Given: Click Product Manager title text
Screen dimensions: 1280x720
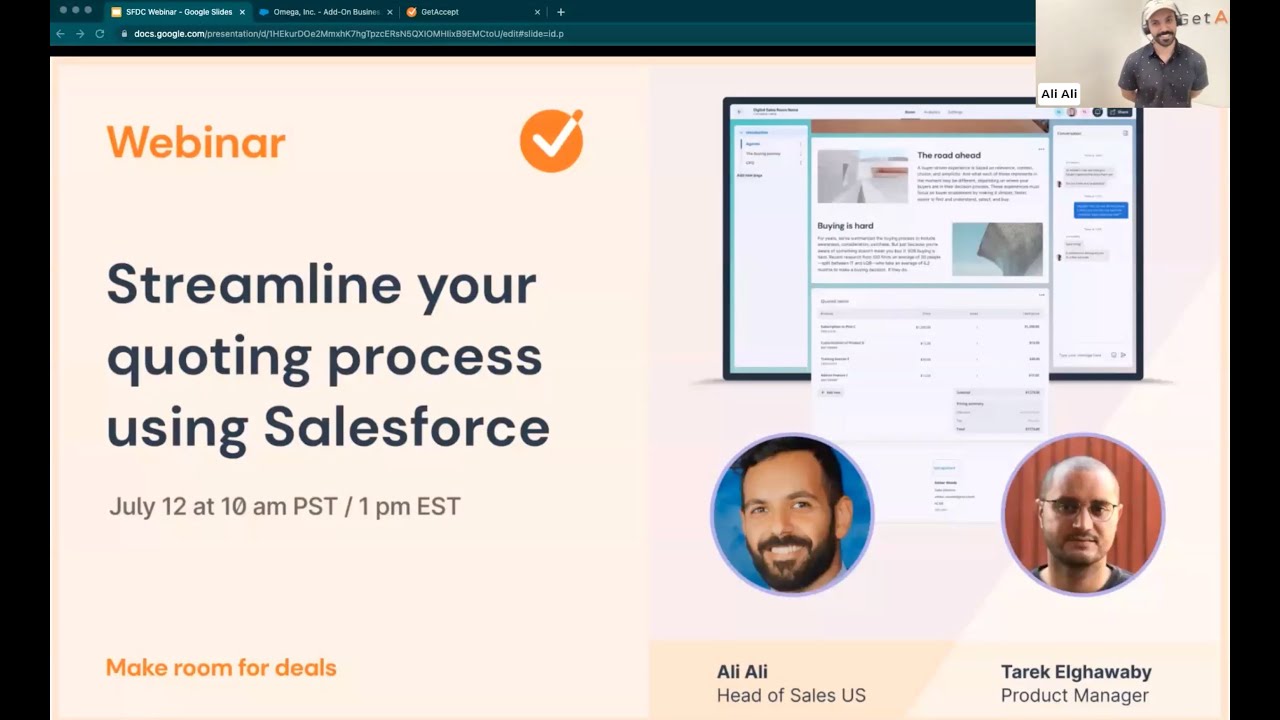Looking at the screenshot, I should [1074, 695].
